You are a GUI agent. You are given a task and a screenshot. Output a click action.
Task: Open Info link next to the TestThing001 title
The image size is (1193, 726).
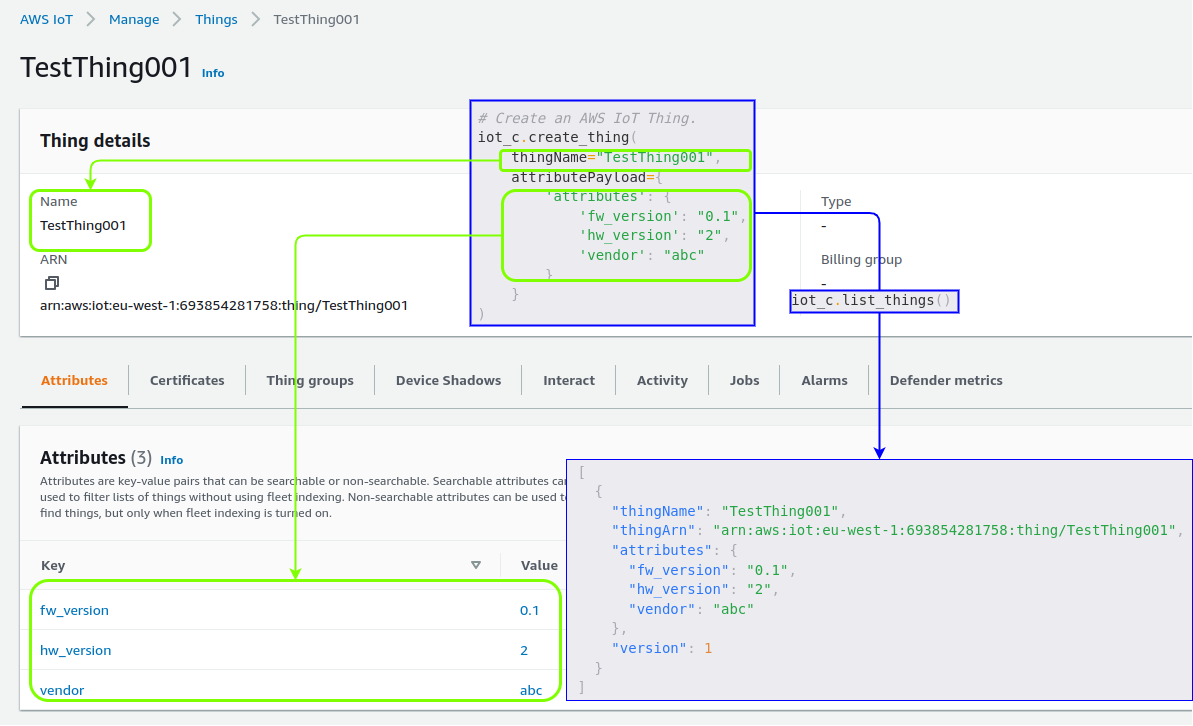click(x=213, y=73)
